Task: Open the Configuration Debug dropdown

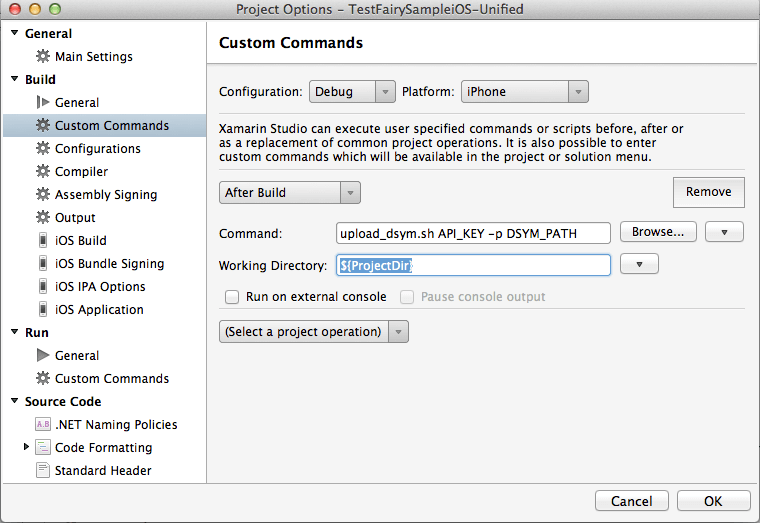Action: point(352,92)
